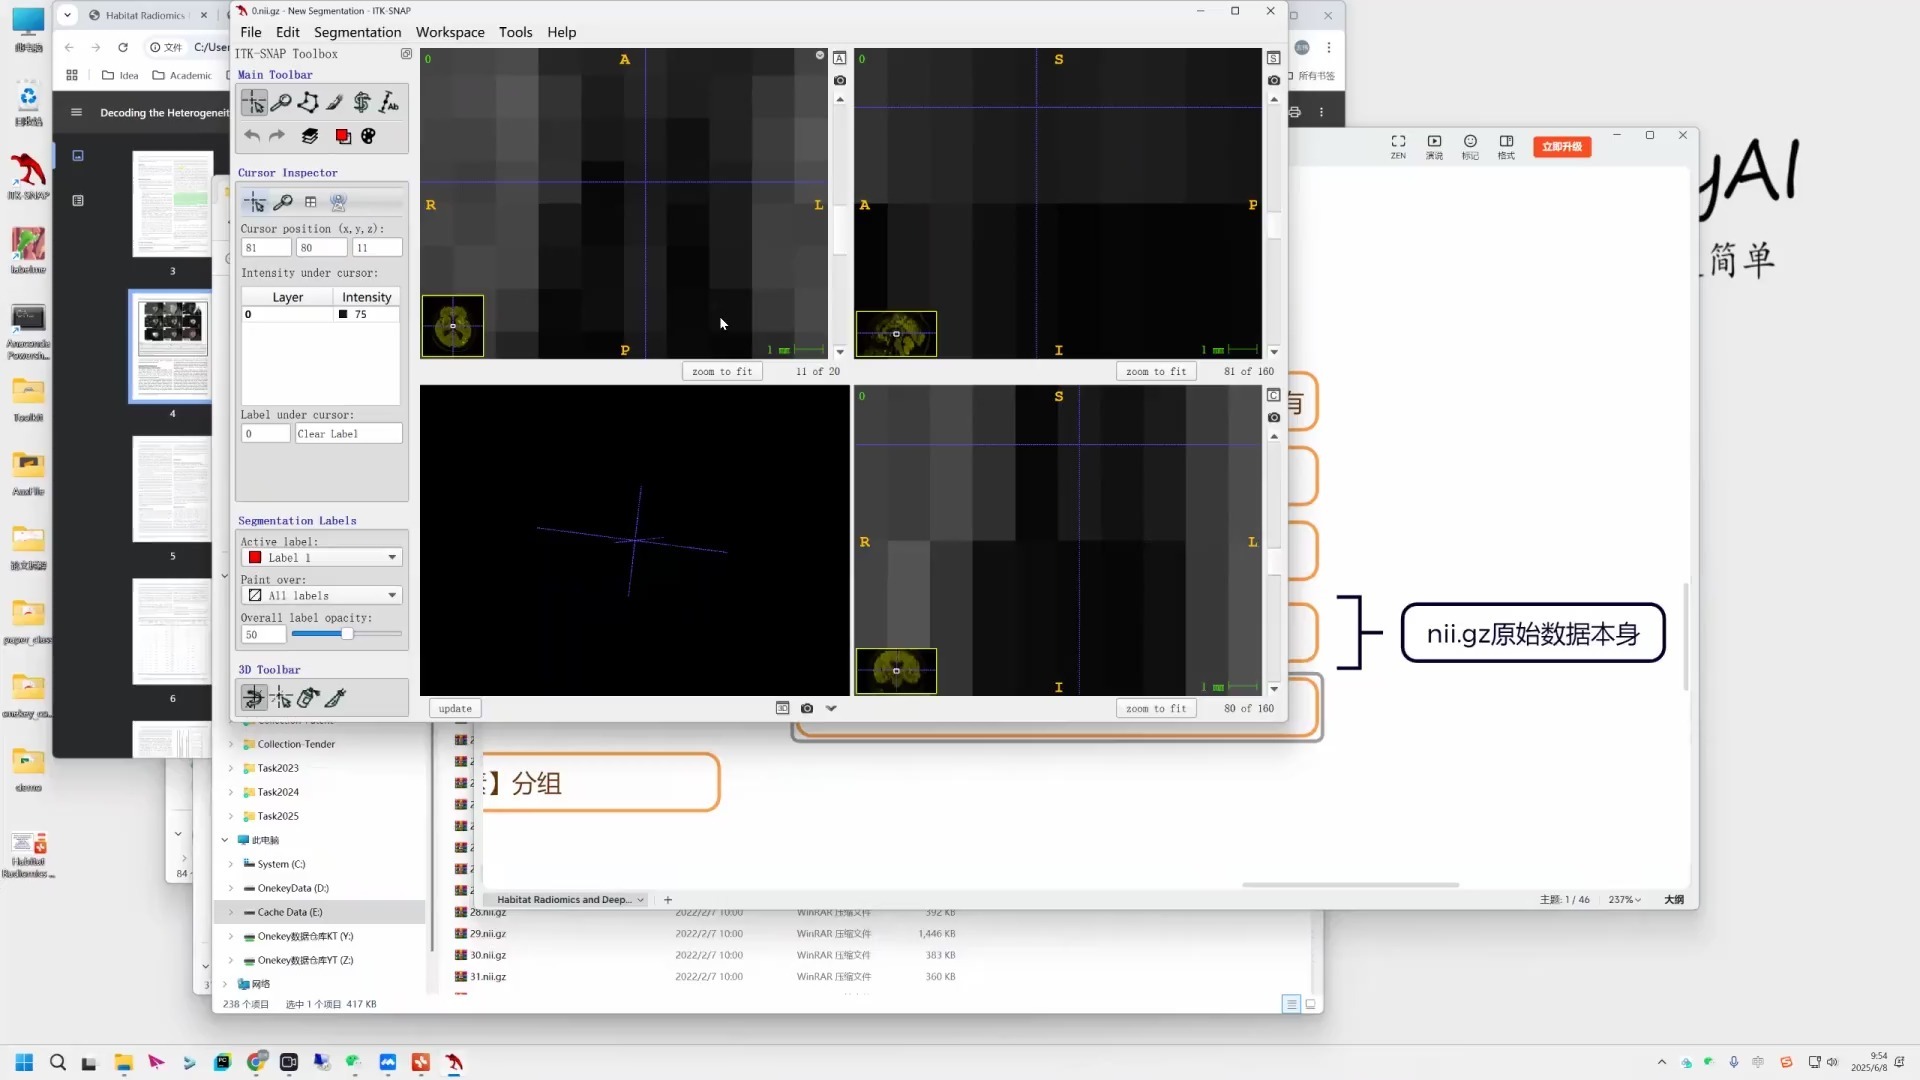Adjust the overall label opacity slider

click(346, 634)
